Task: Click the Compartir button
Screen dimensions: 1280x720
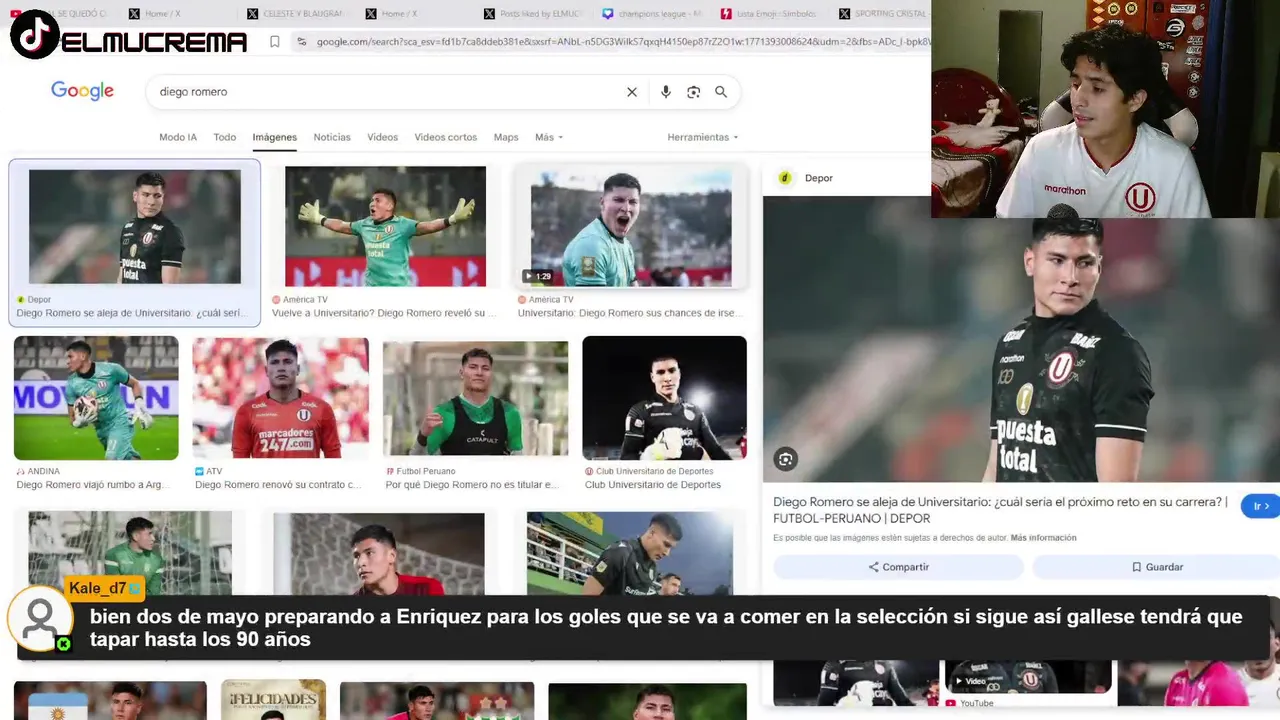Action: pos(898,567)
